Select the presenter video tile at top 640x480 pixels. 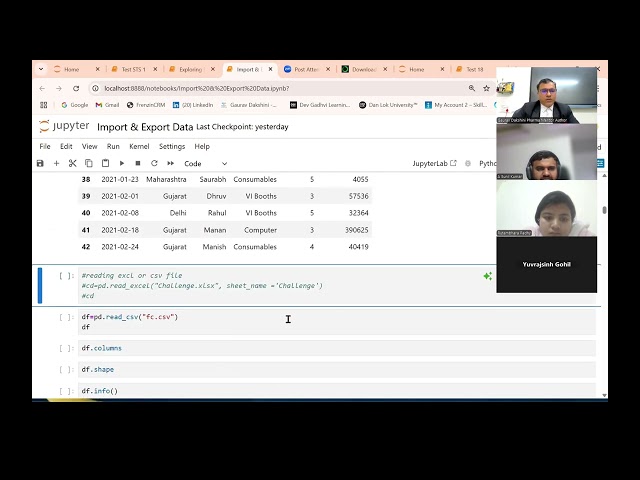coord(547,95)
